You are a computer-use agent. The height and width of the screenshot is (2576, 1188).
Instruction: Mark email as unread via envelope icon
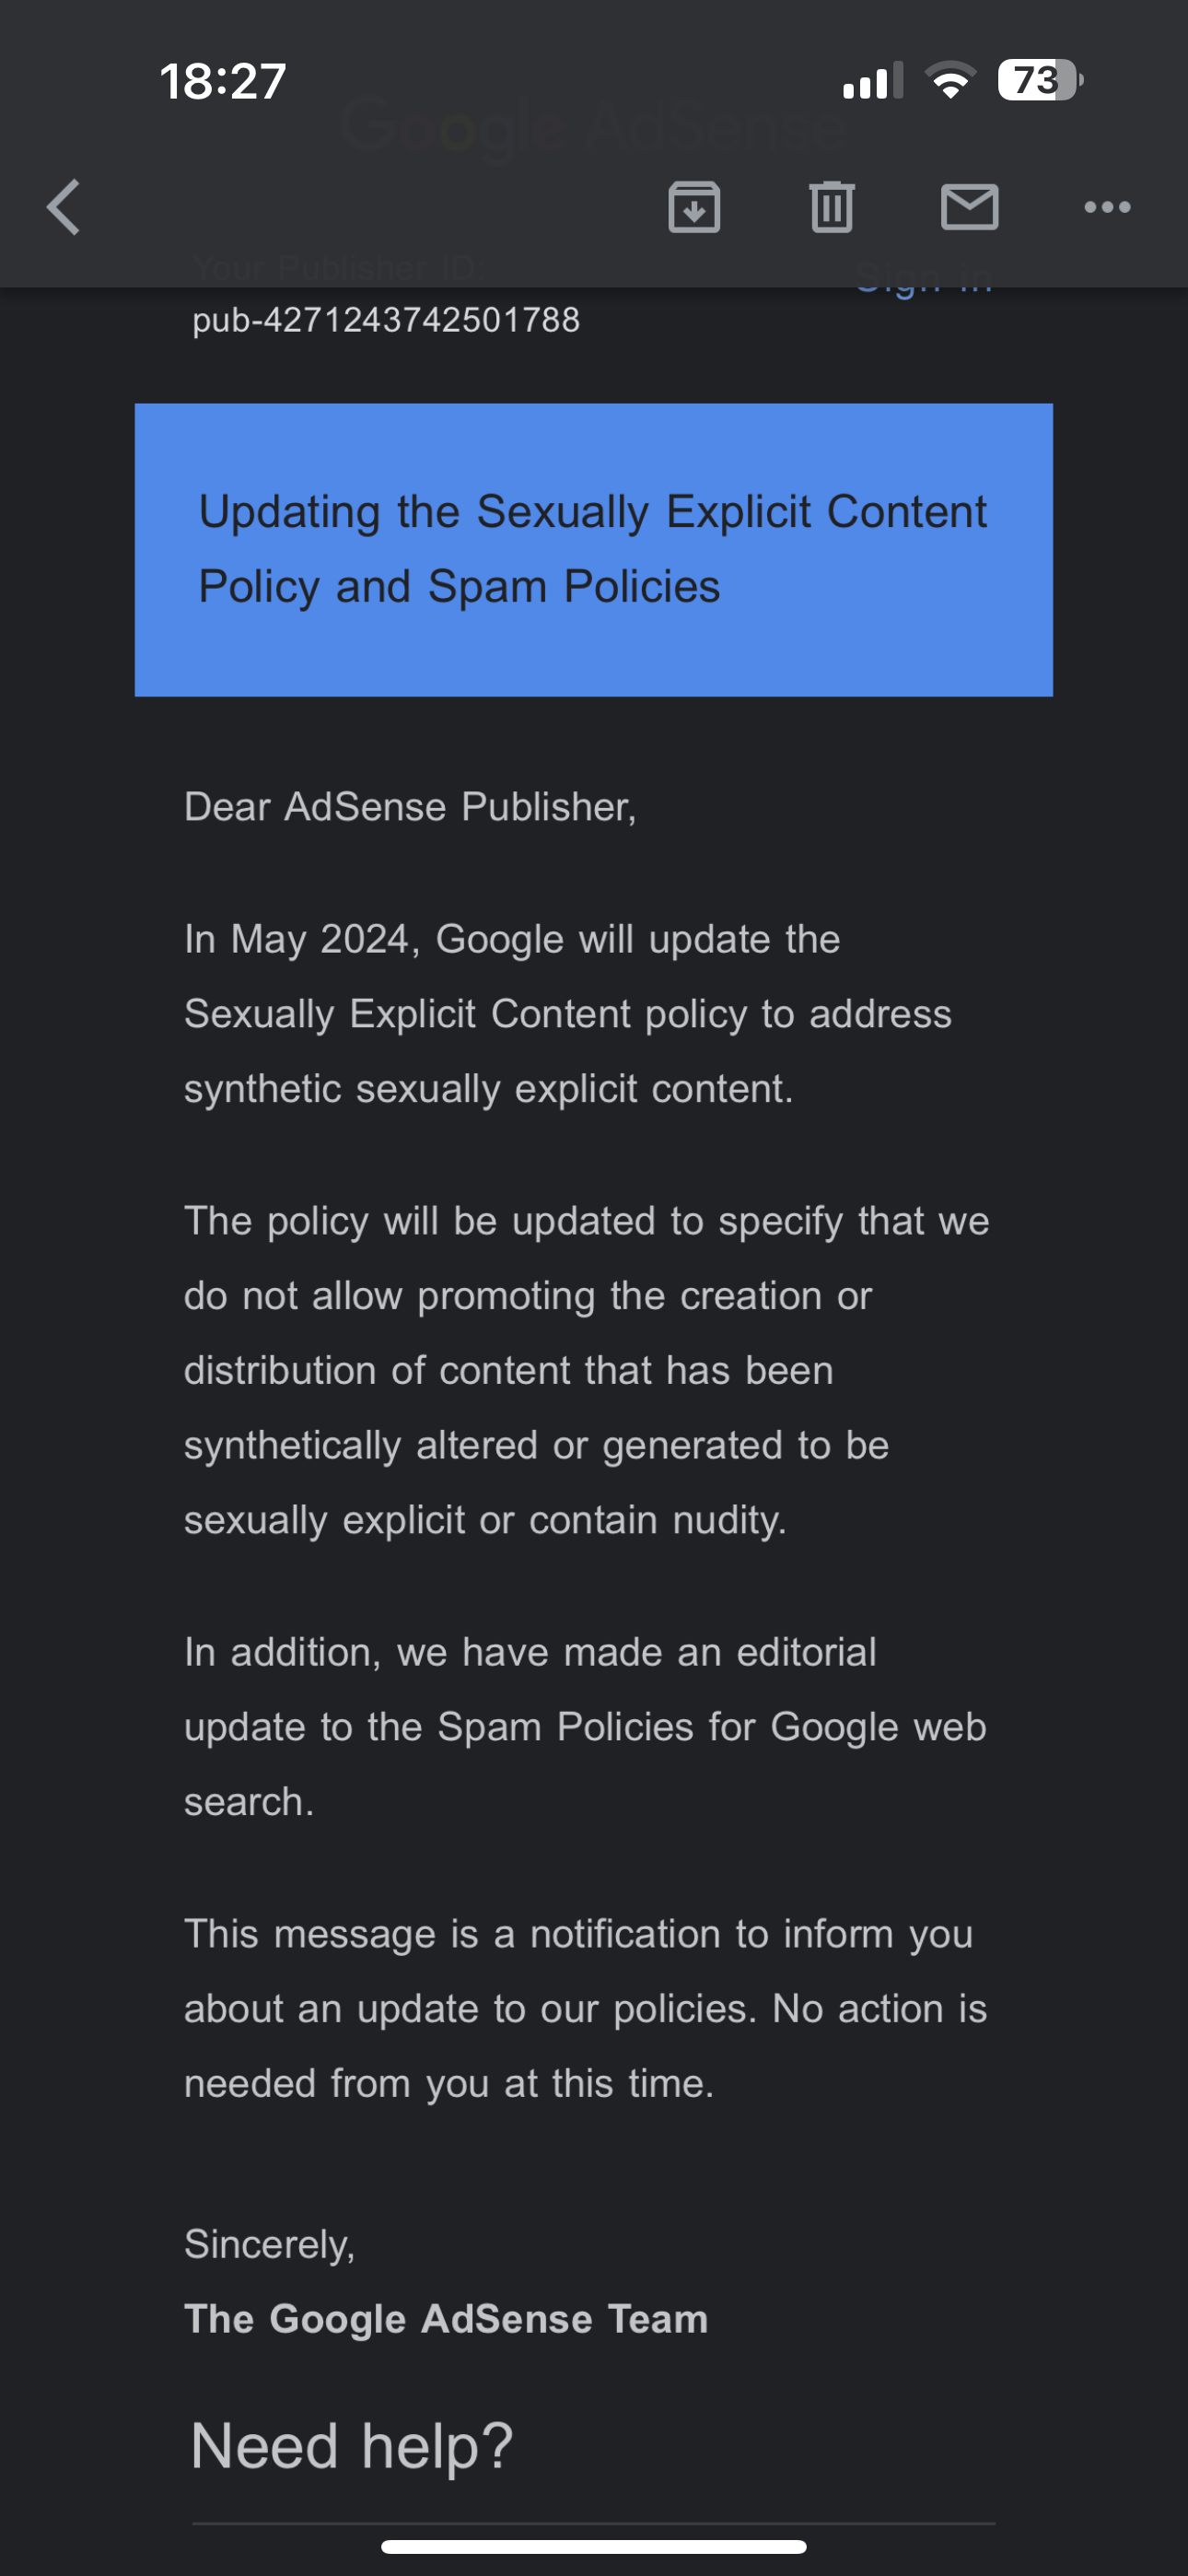coord(969,208)
